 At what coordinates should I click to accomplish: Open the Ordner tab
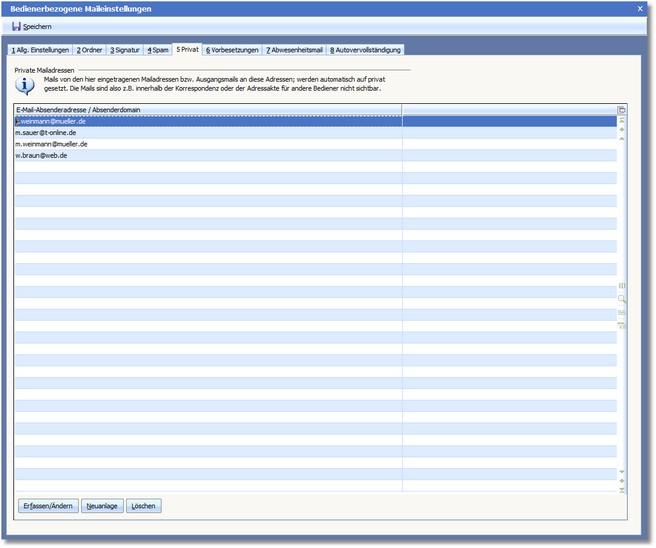pyautogui.click(x=89, y=49)
